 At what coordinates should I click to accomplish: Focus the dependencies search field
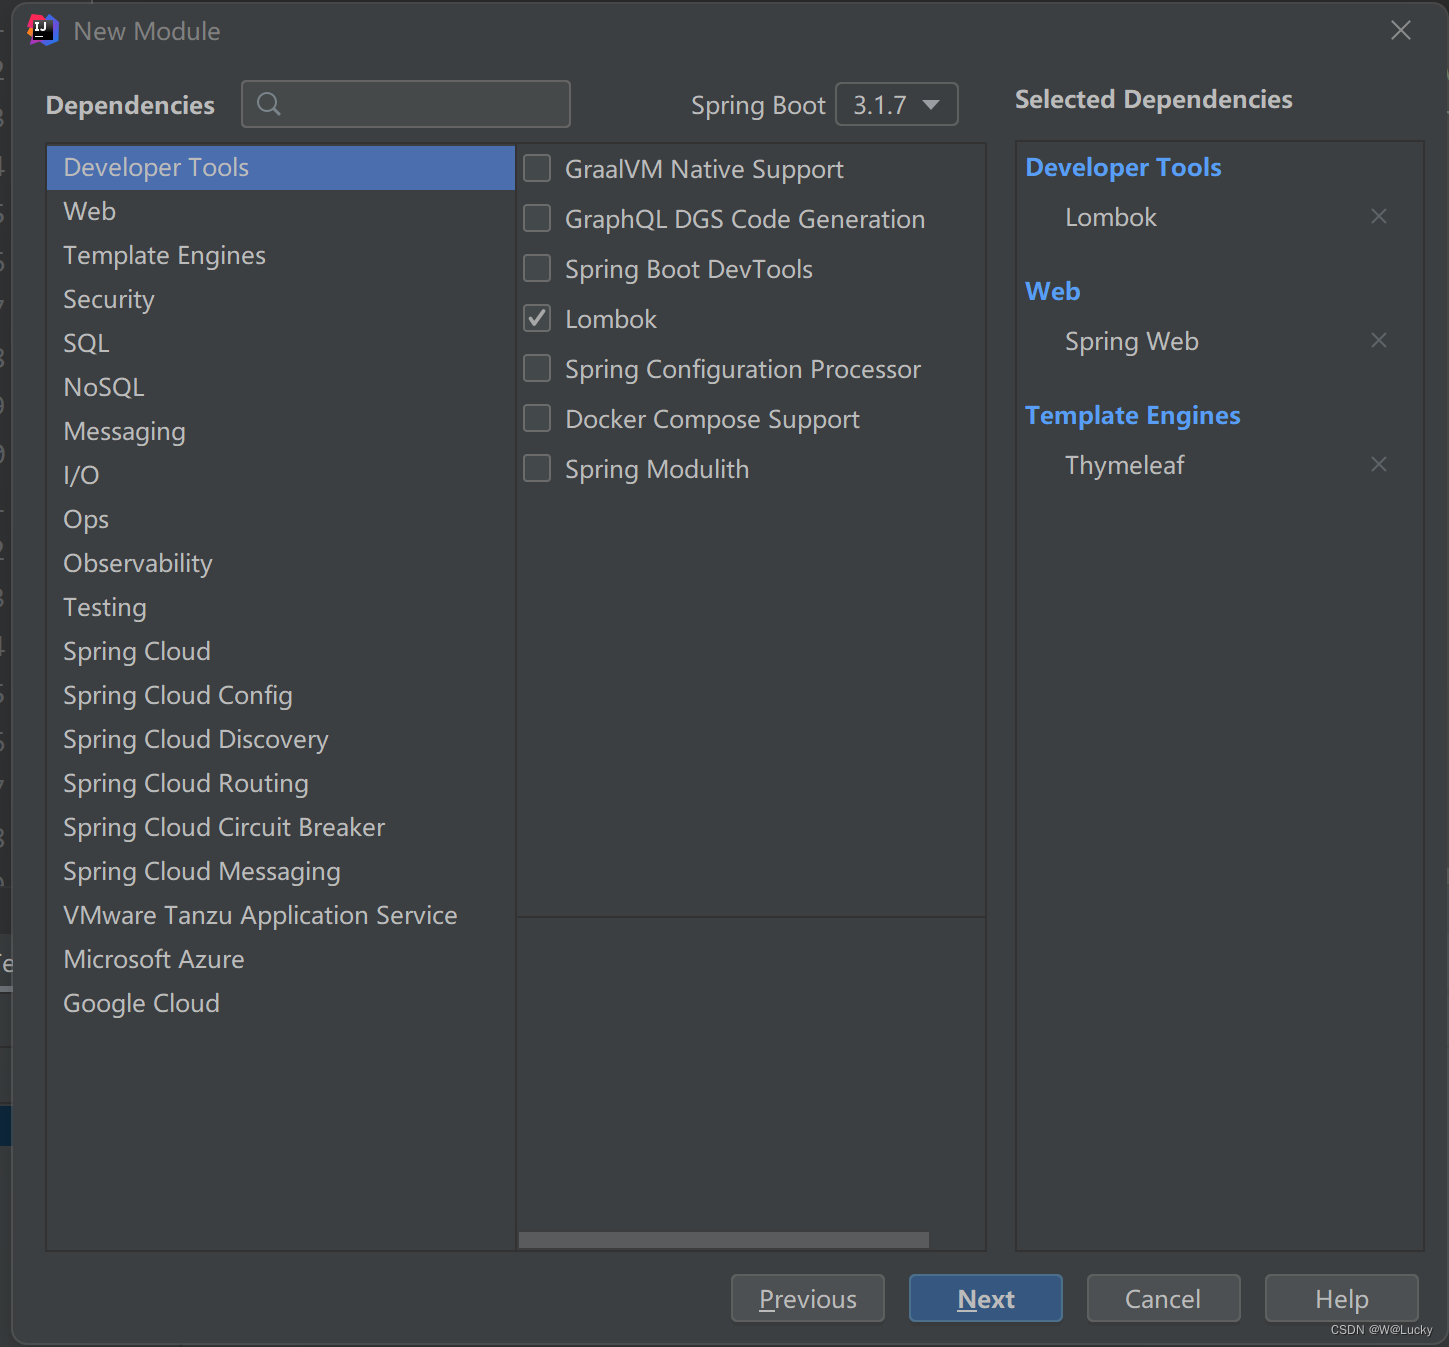point(406,104)
